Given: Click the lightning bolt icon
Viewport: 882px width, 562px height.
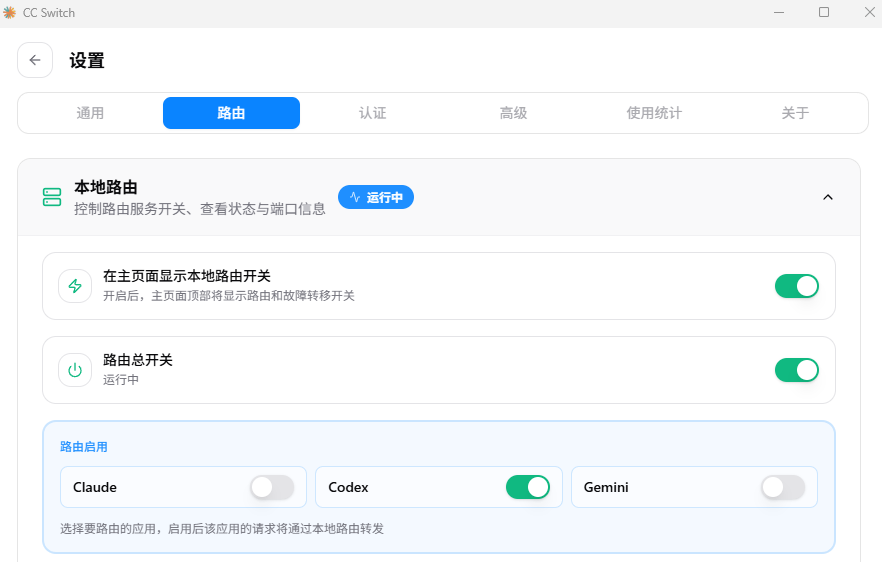Looking at the screenshot, I should point(75,286).
